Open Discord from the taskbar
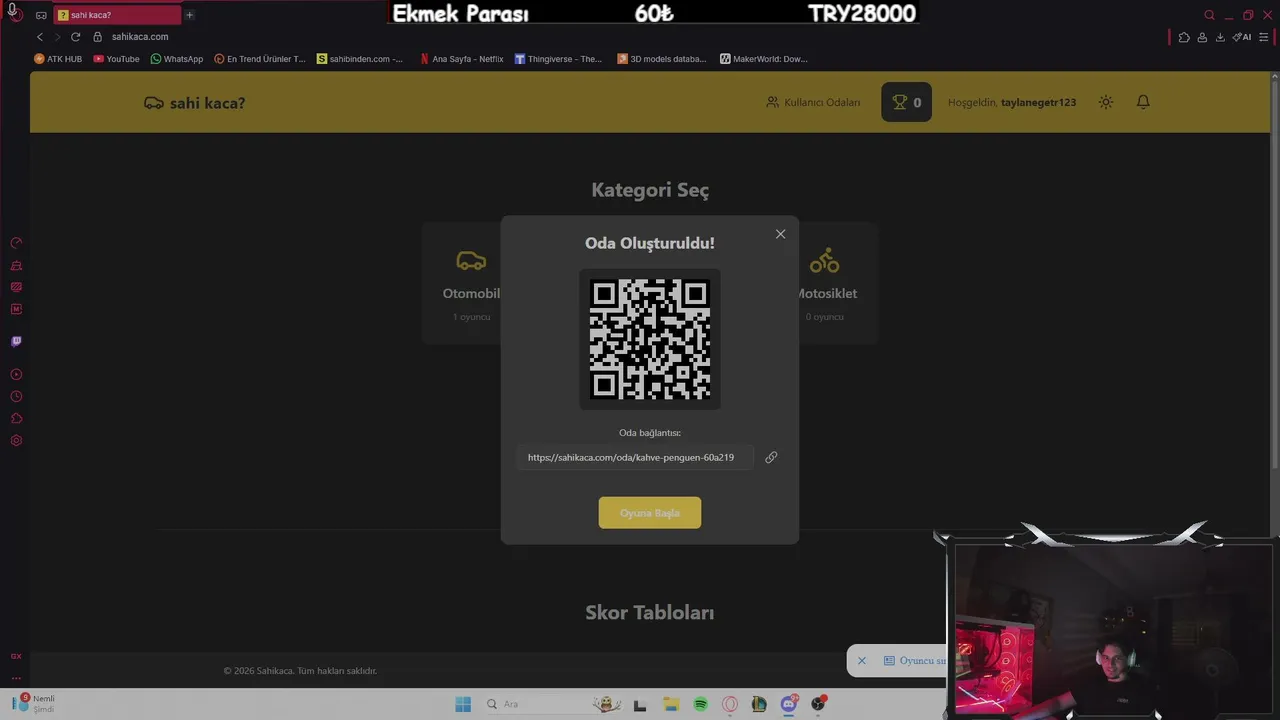Viewport: 1280px width, 720px height. (x=789, y=704)
